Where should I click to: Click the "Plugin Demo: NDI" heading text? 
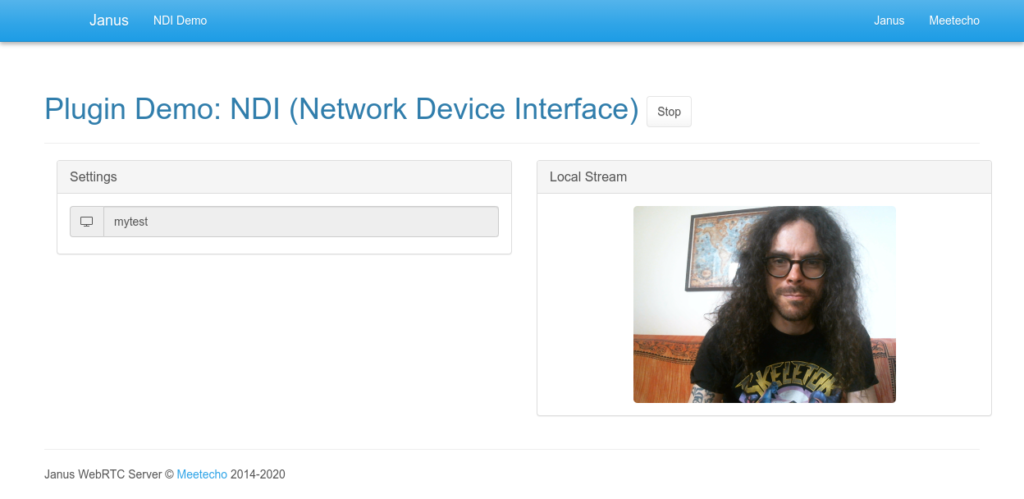coord(163,109)
